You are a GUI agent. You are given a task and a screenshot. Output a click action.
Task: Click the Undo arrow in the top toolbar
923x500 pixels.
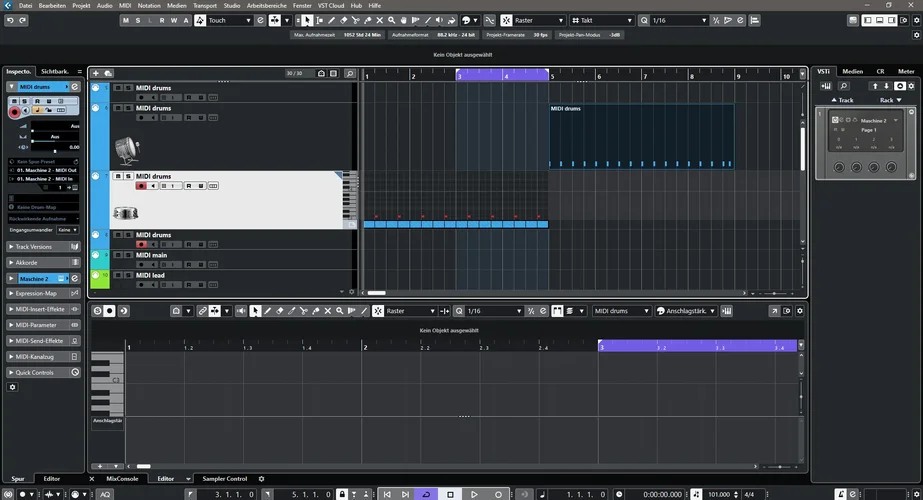pyautogui.click(x=10, y=20)
